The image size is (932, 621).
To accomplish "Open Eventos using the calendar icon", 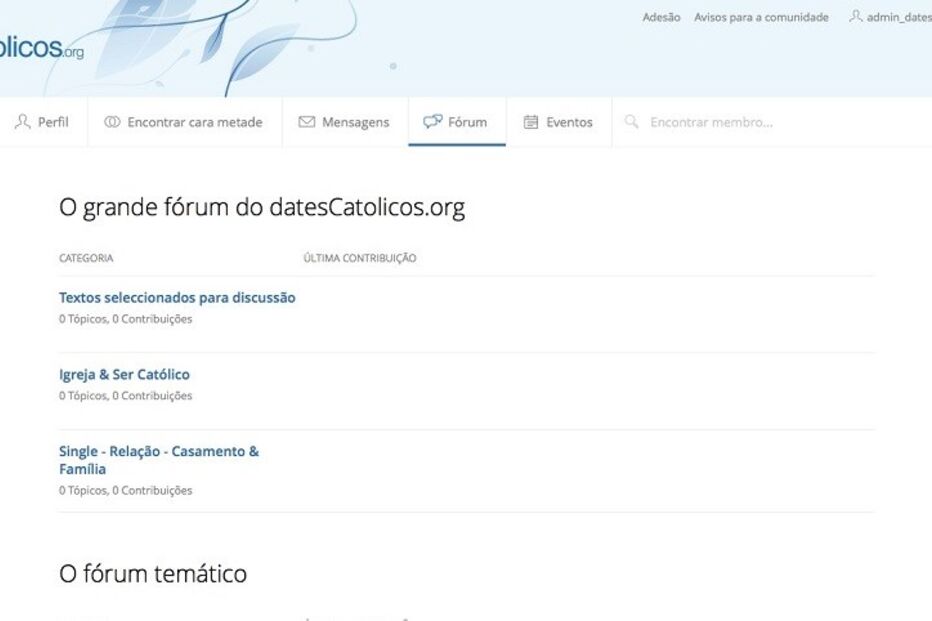I will tap(531, 121).
